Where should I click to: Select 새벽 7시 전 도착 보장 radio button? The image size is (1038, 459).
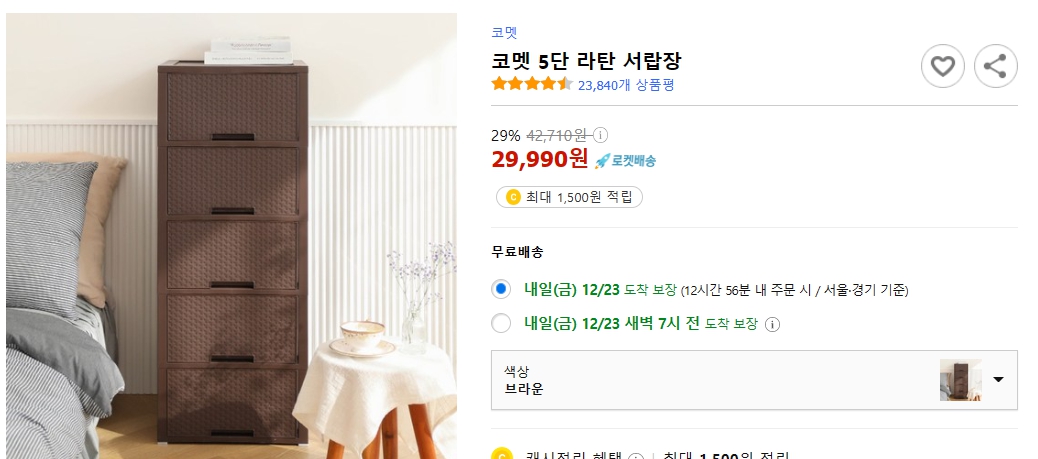tap(502, 323)
